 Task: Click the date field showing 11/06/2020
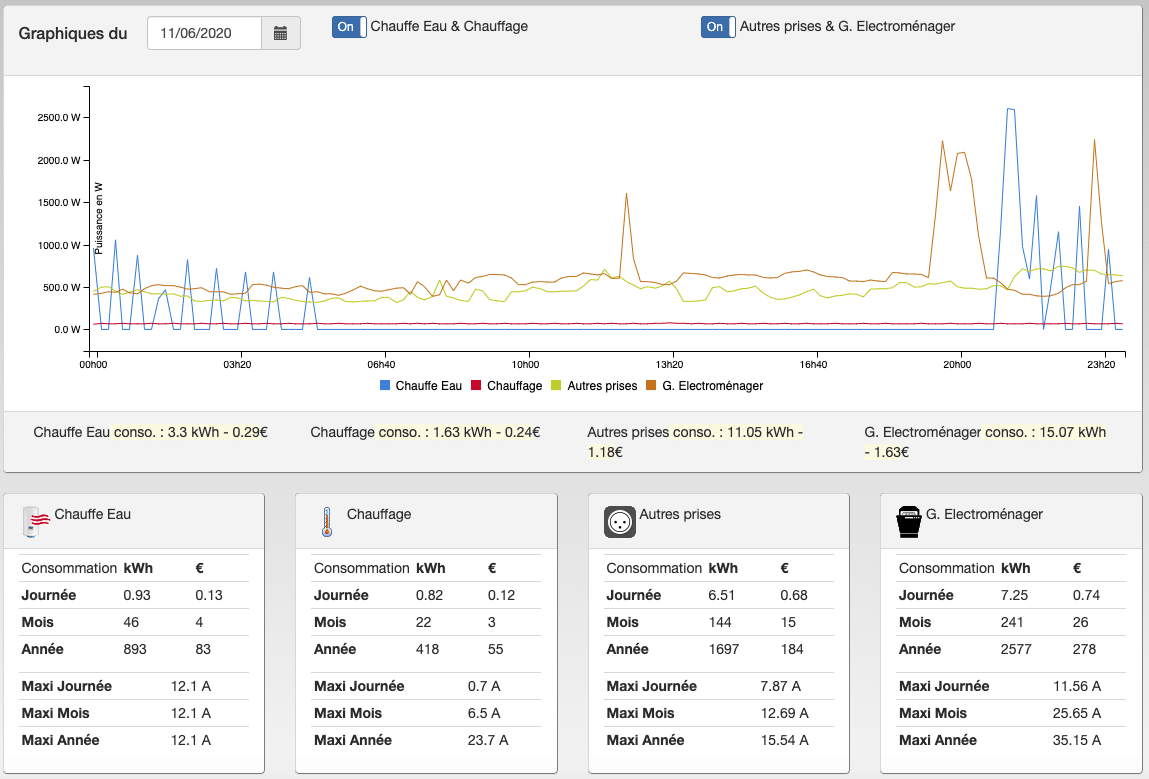point(204,33)
